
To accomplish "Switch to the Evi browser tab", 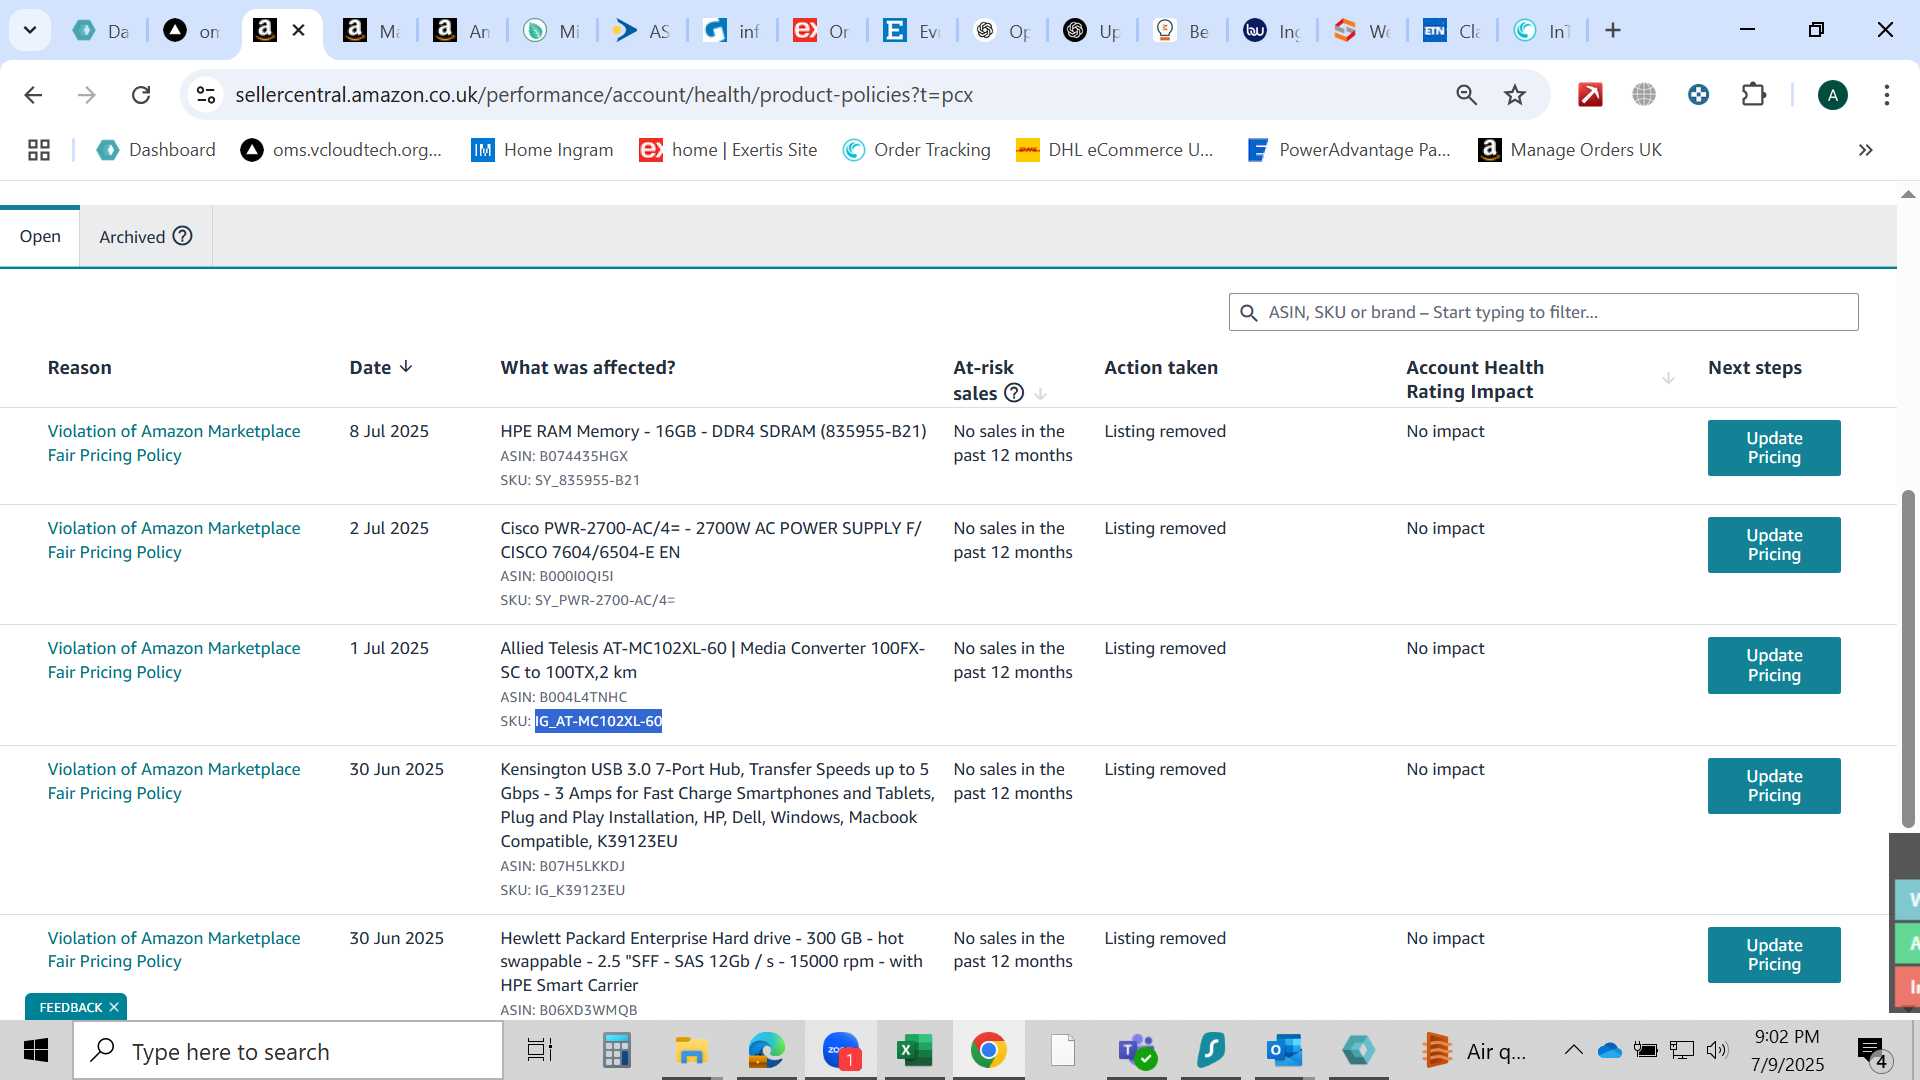I will click(912, 31).
